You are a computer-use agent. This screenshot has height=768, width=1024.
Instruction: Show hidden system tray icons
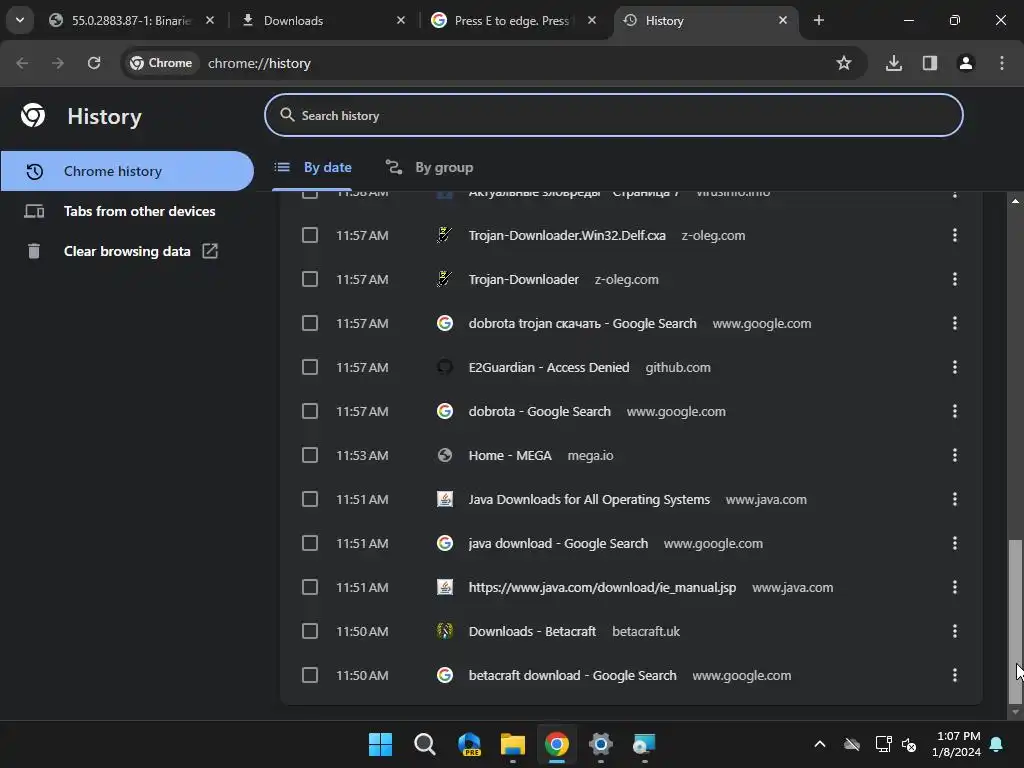(820, 744)
